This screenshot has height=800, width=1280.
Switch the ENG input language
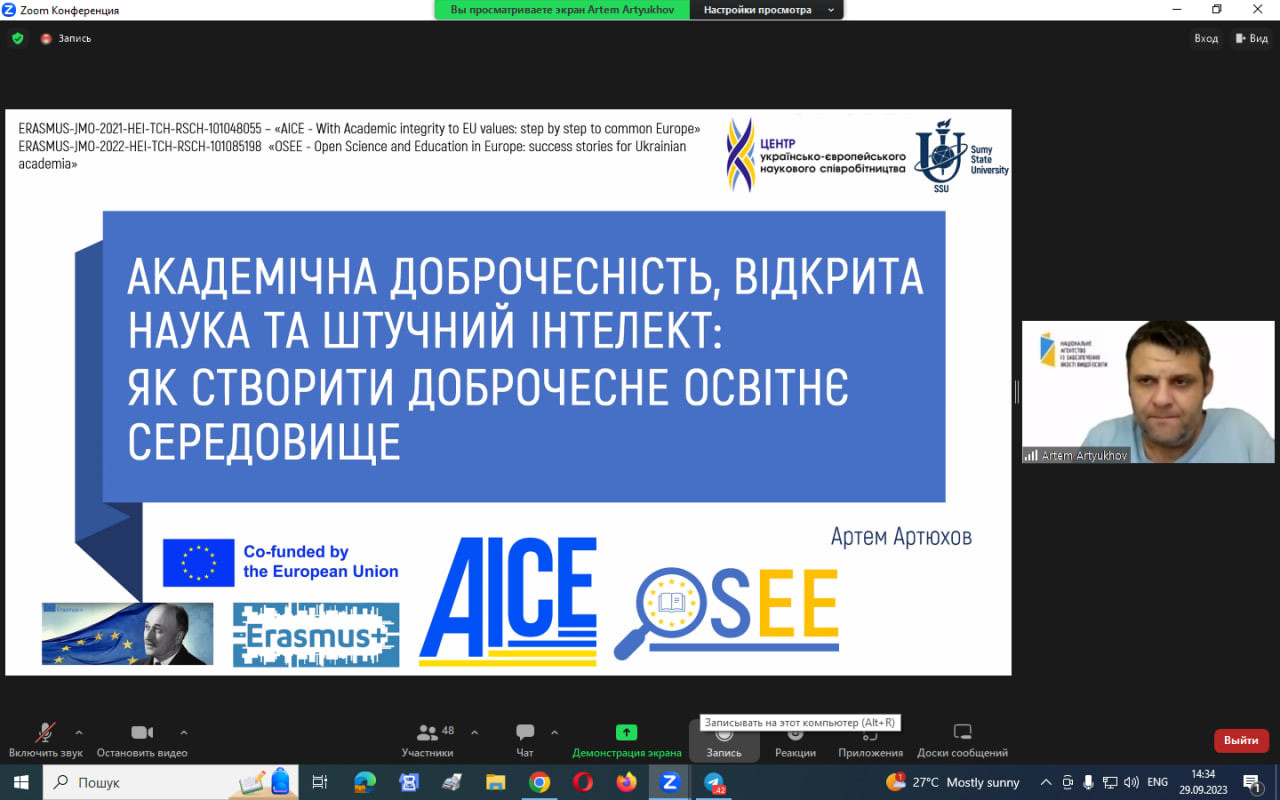coord(1158,782)
